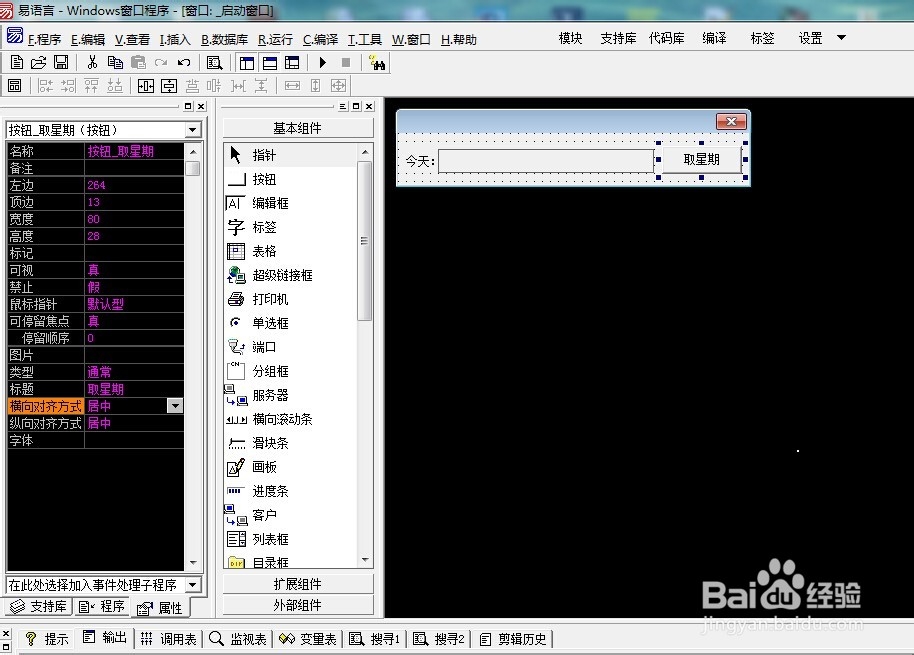Click the New file toolbar icon
The image size is (914, 655).
pyautogui.click(x=17, y=62)
